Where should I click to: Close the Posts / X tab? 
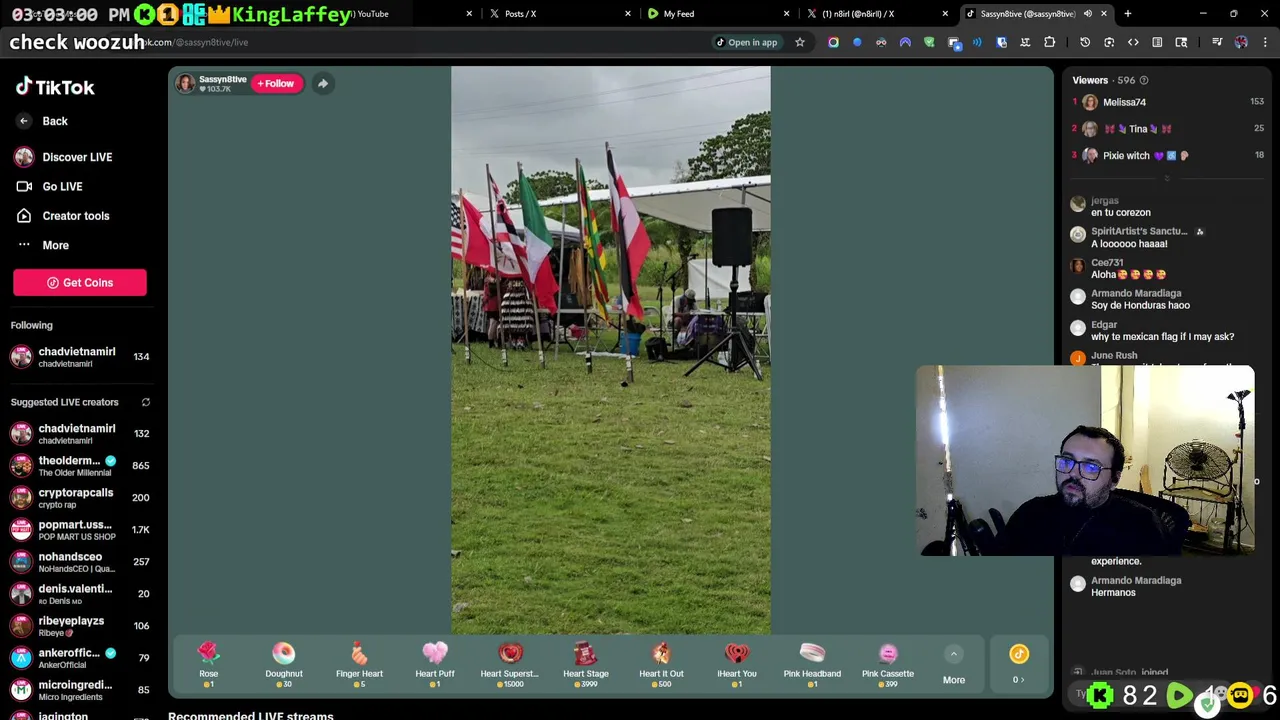click(x=628, y=14)
